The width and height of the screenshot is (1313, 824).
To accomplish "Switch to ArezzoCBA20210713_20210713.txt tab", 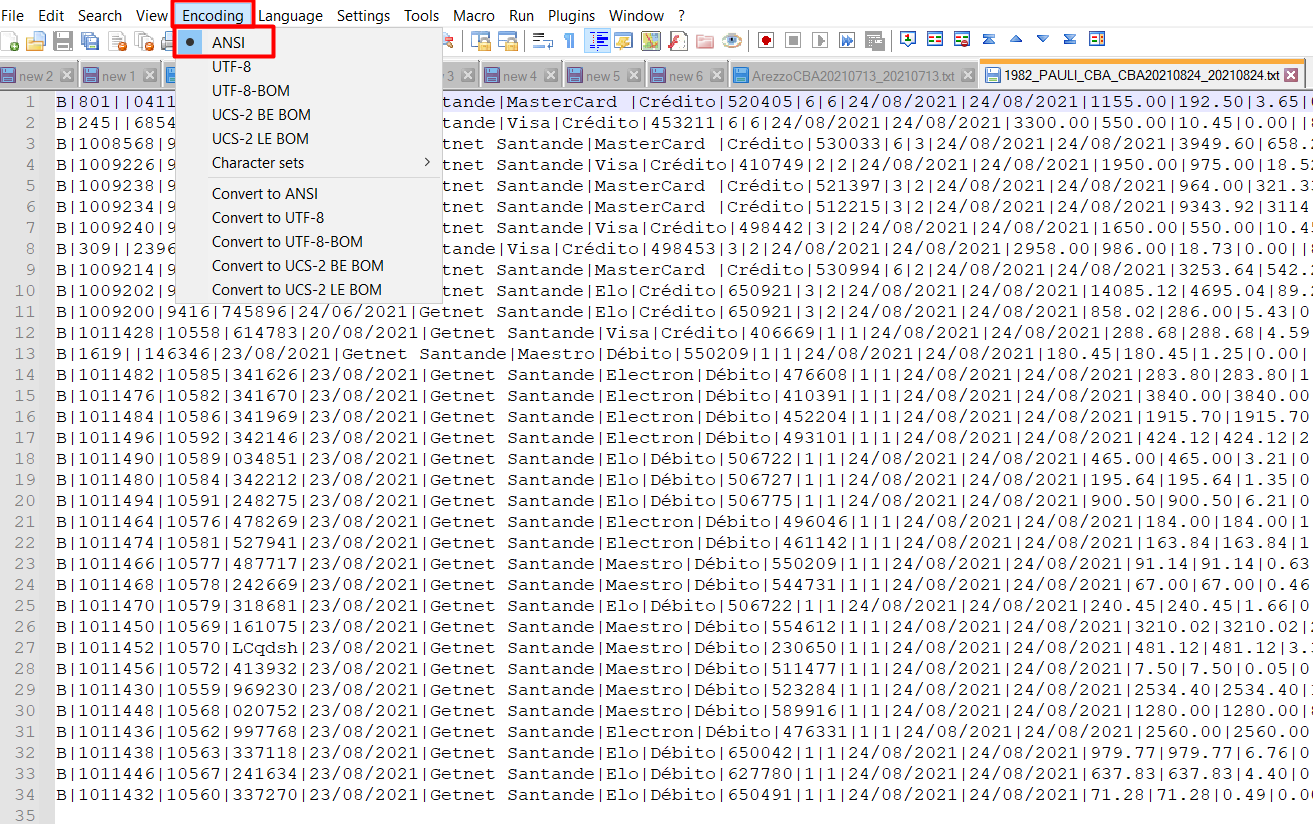I will (x=853, y=76).
